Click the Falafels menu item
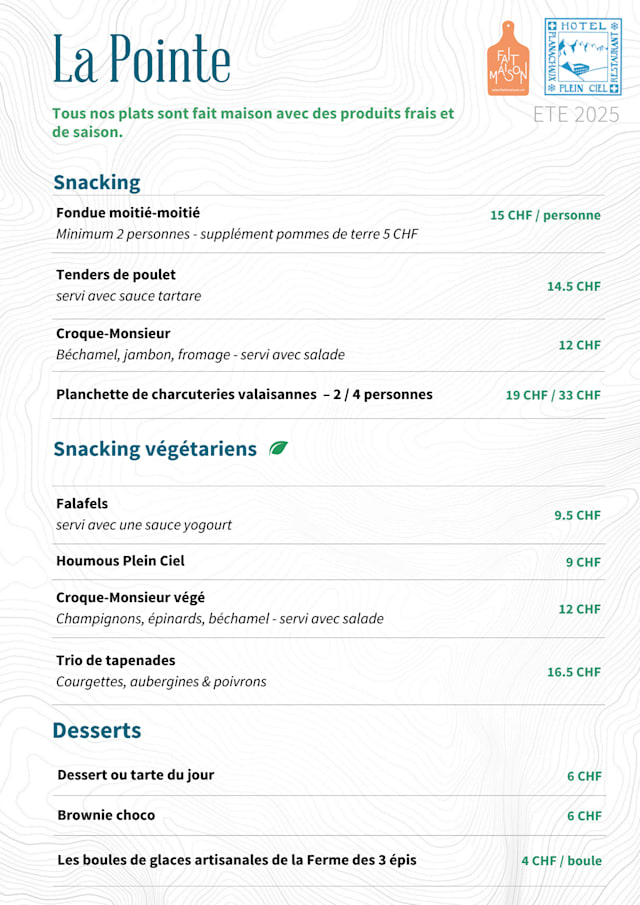 [x=82, y=504]
